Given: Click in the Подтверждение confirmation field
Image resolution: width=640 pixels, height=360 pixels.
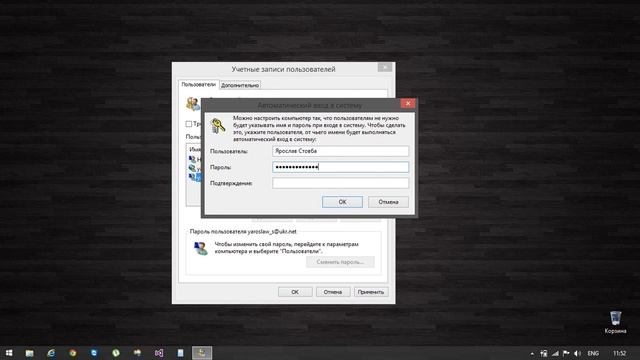Looking at the screenshot, I should pos(340,183).
